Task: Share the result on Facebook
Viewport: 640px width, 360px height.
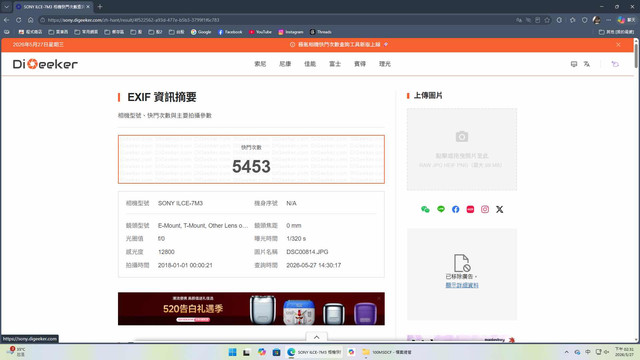Action: tap(456, 209)
